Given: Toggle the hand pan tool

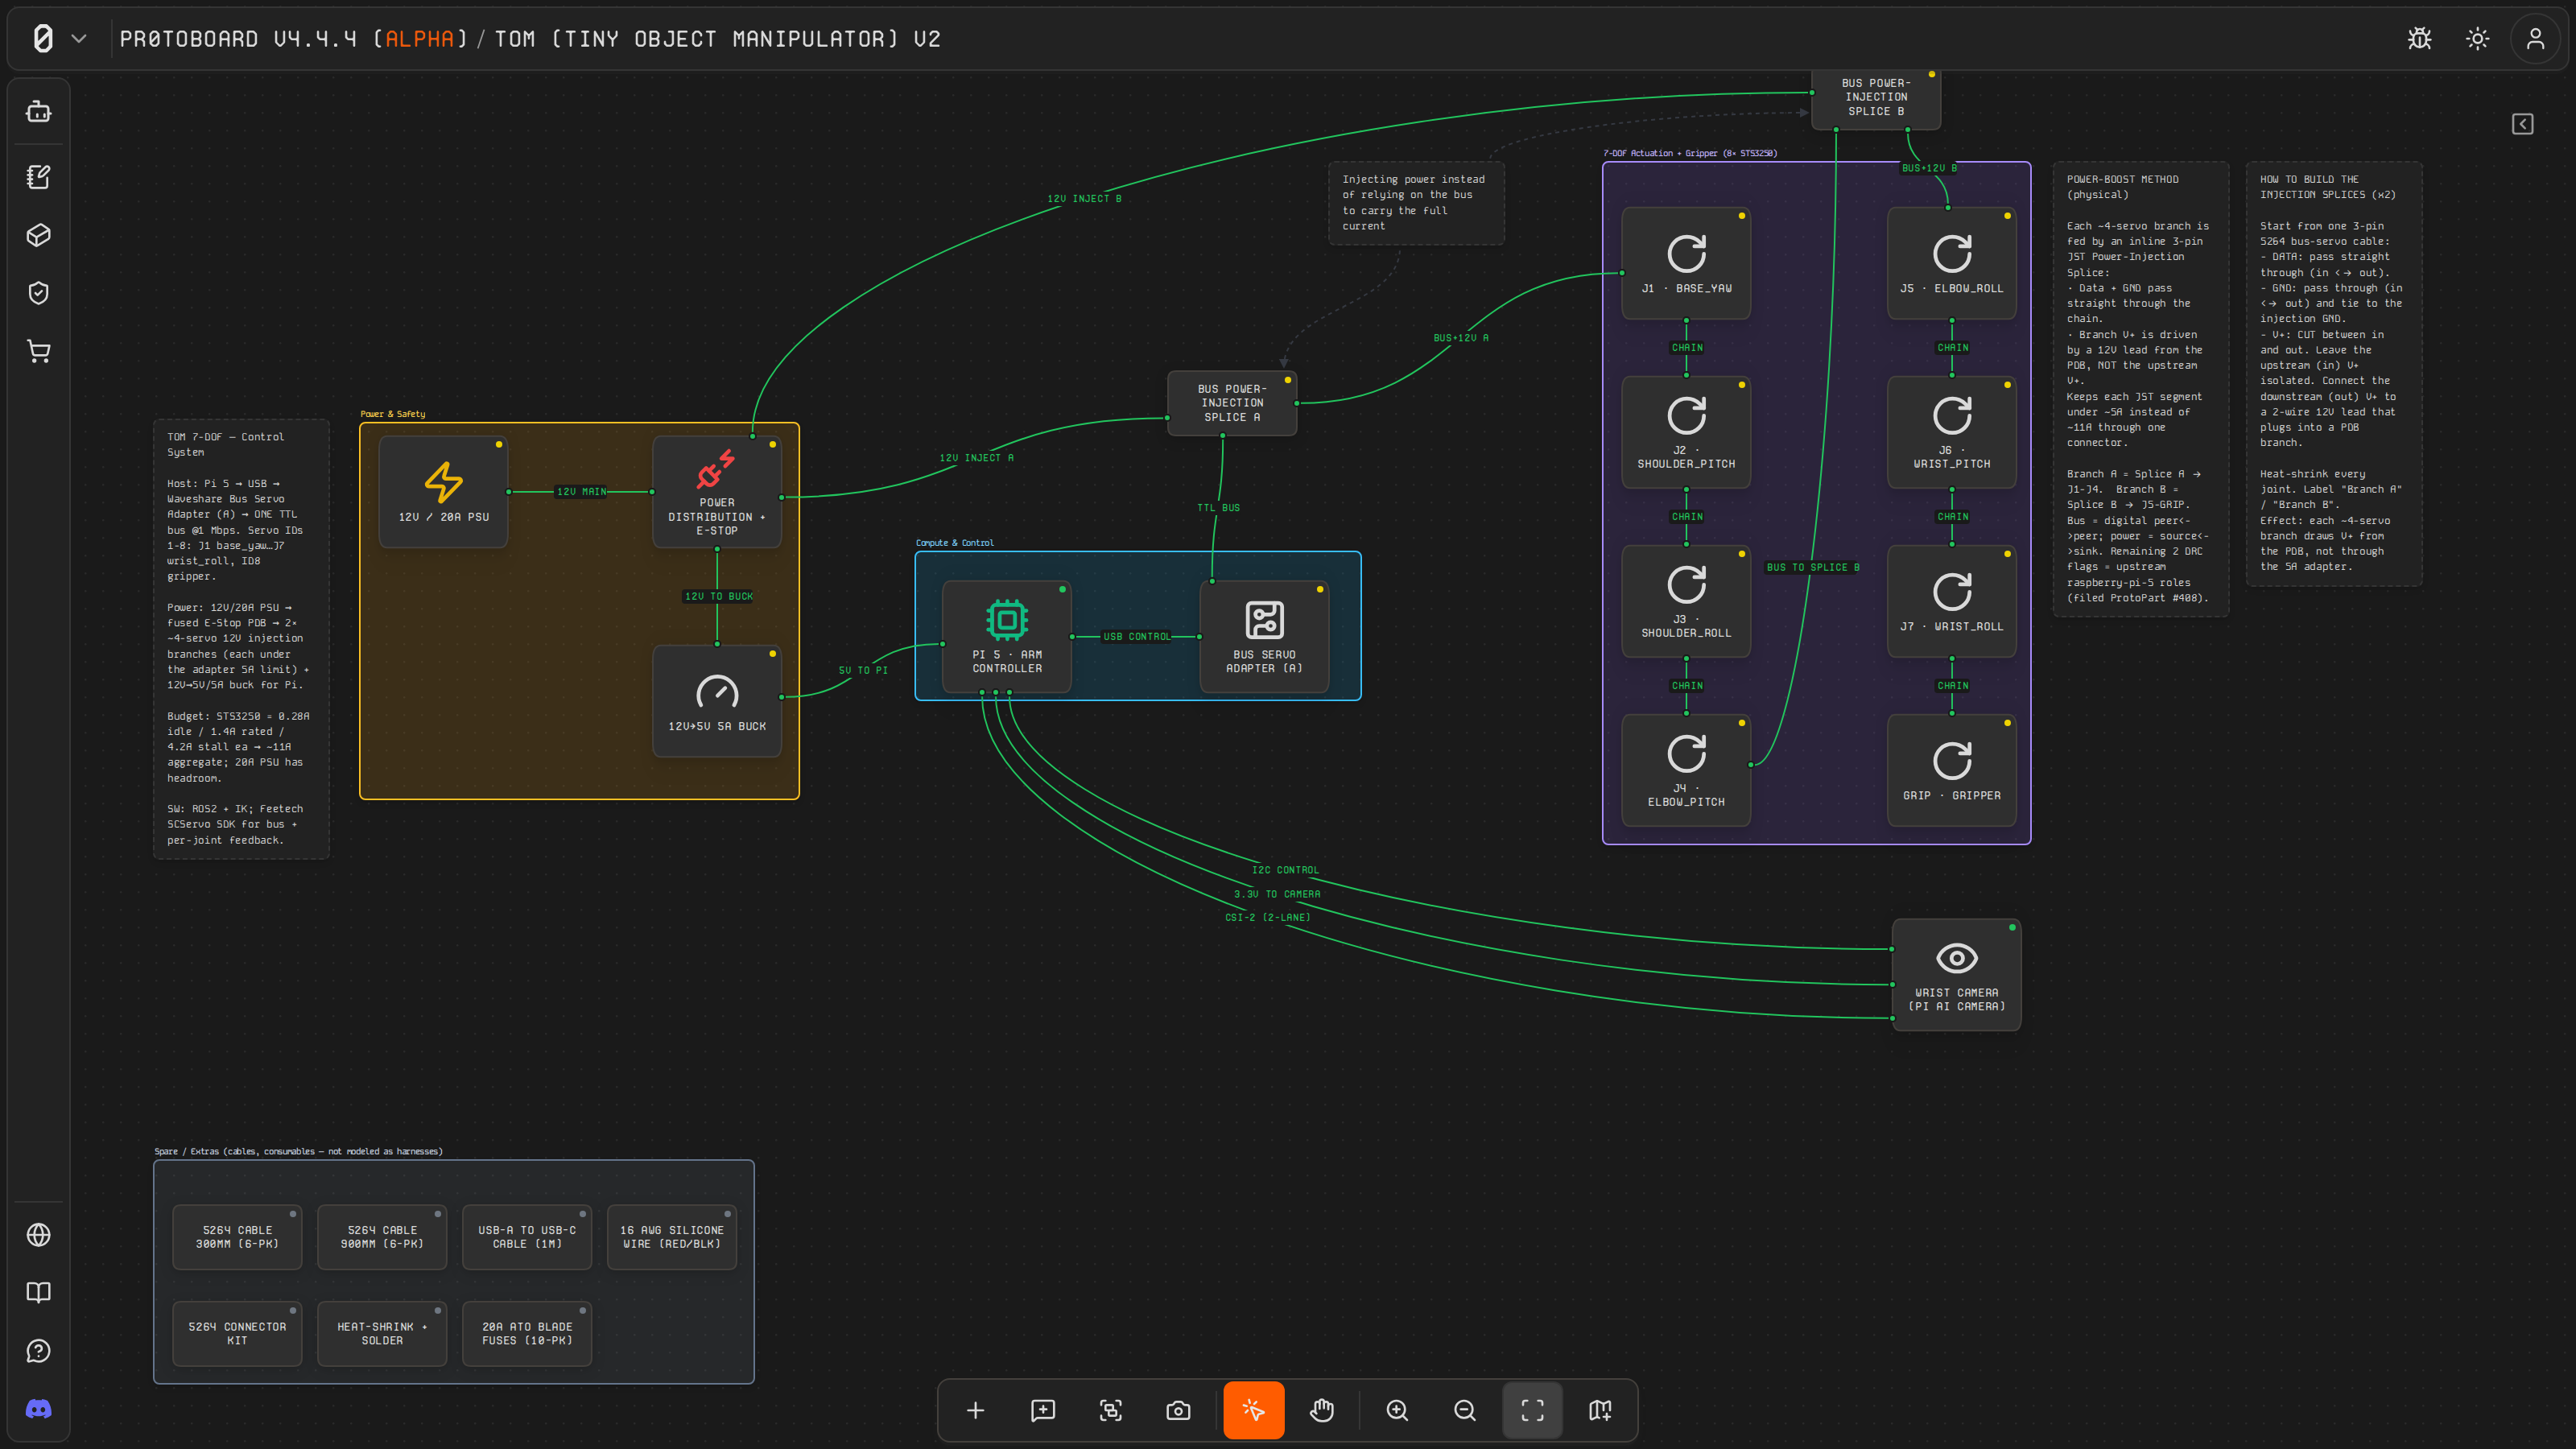Looking at the screenshot, I should click(x=1322, y=1410).
